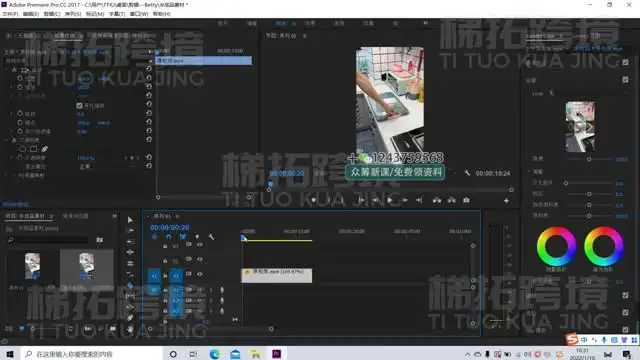Image resolution: width=640 pixels, height=360 pixels.
Task: Toggle the Position animation stopwatch
Action: 20,78
